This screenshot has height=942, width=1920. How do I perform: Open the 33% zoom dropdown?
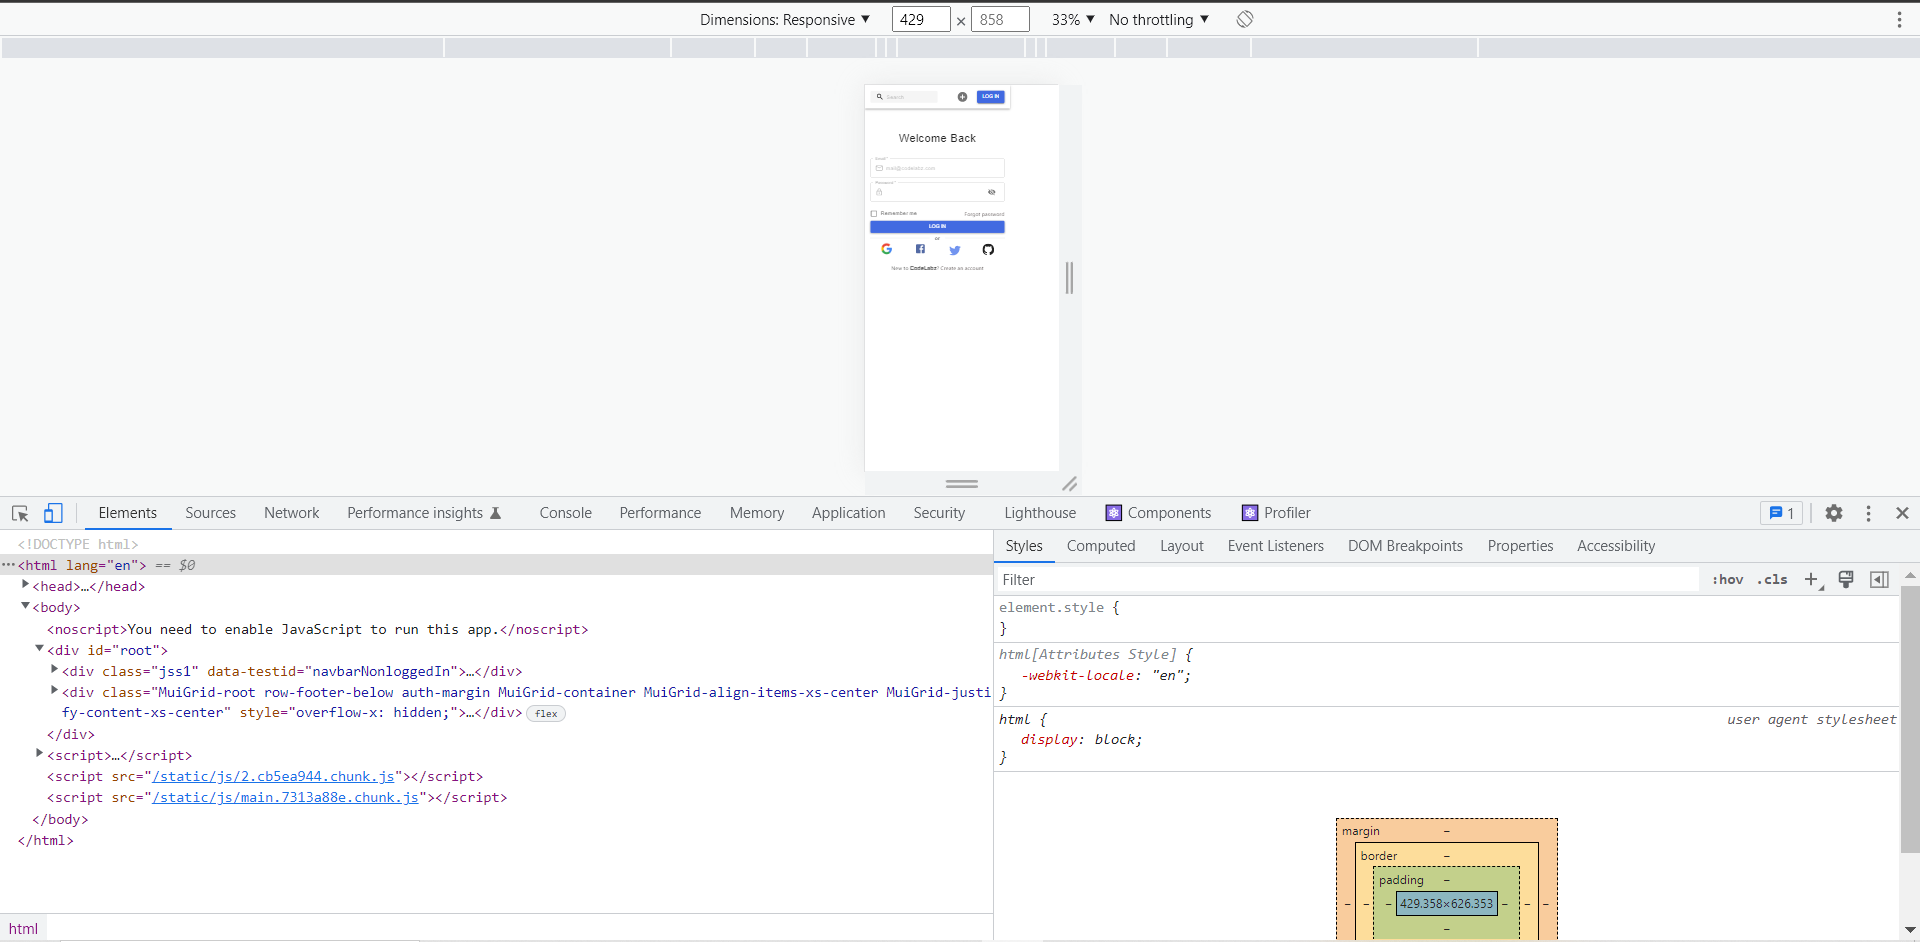click(1071, 19)
